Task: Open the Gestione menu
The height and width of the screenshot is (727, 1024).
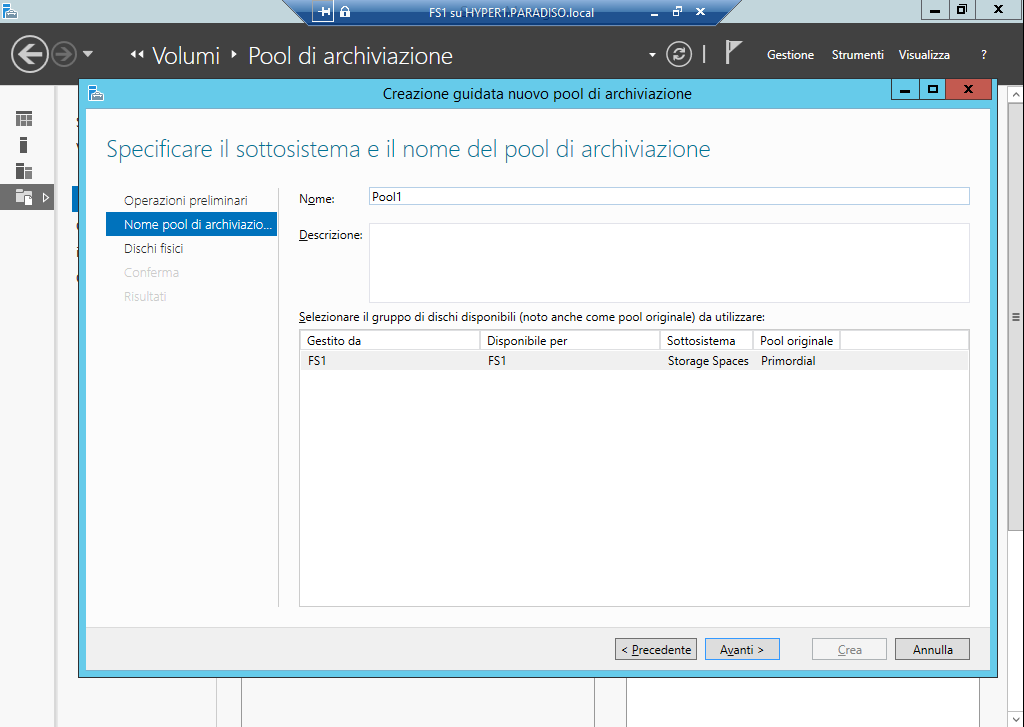Action: 790,55
